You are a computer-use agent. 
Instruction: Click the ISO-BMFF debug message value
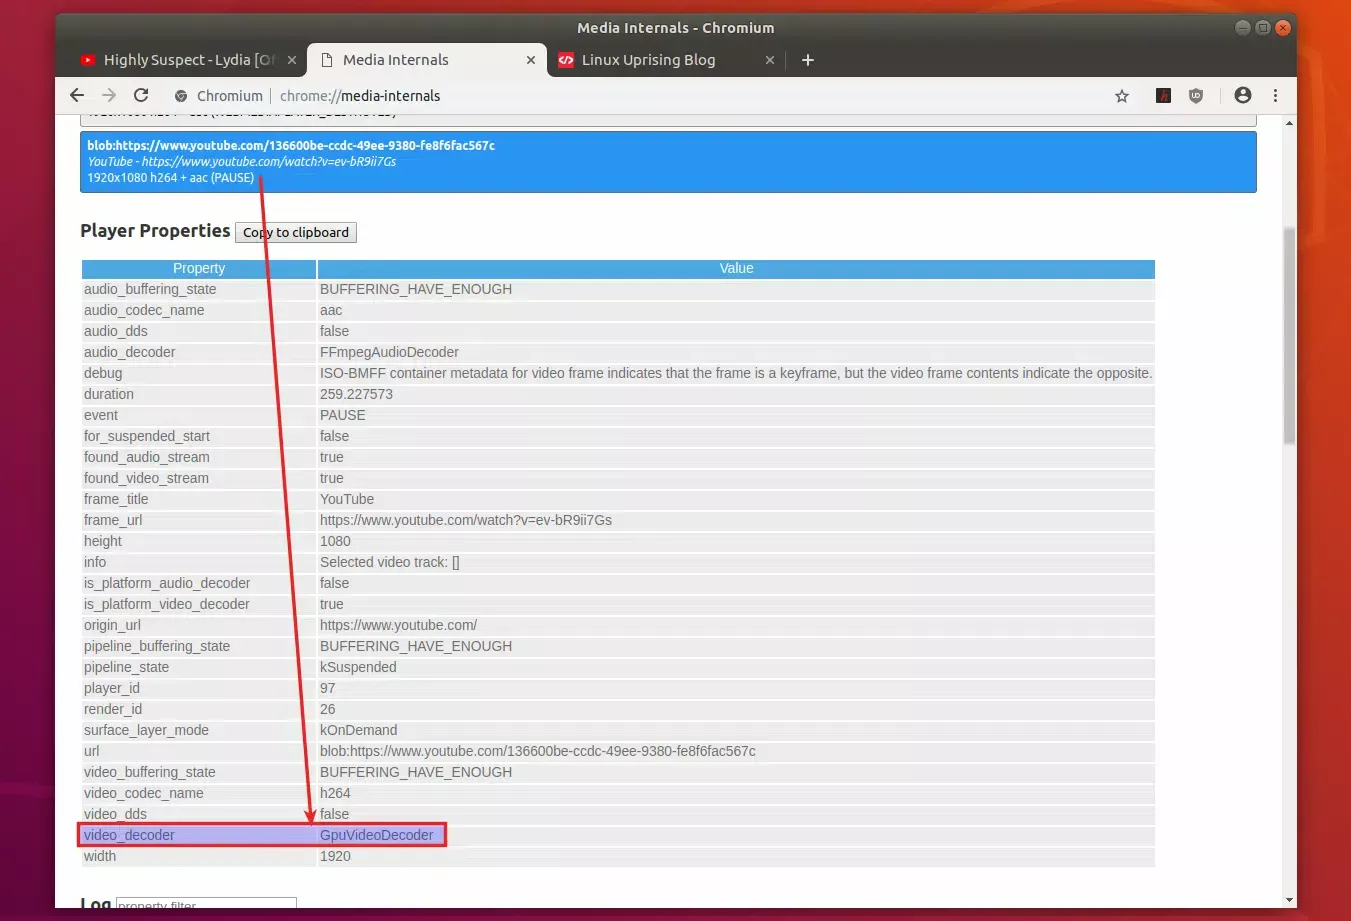(x=736, y=373)
